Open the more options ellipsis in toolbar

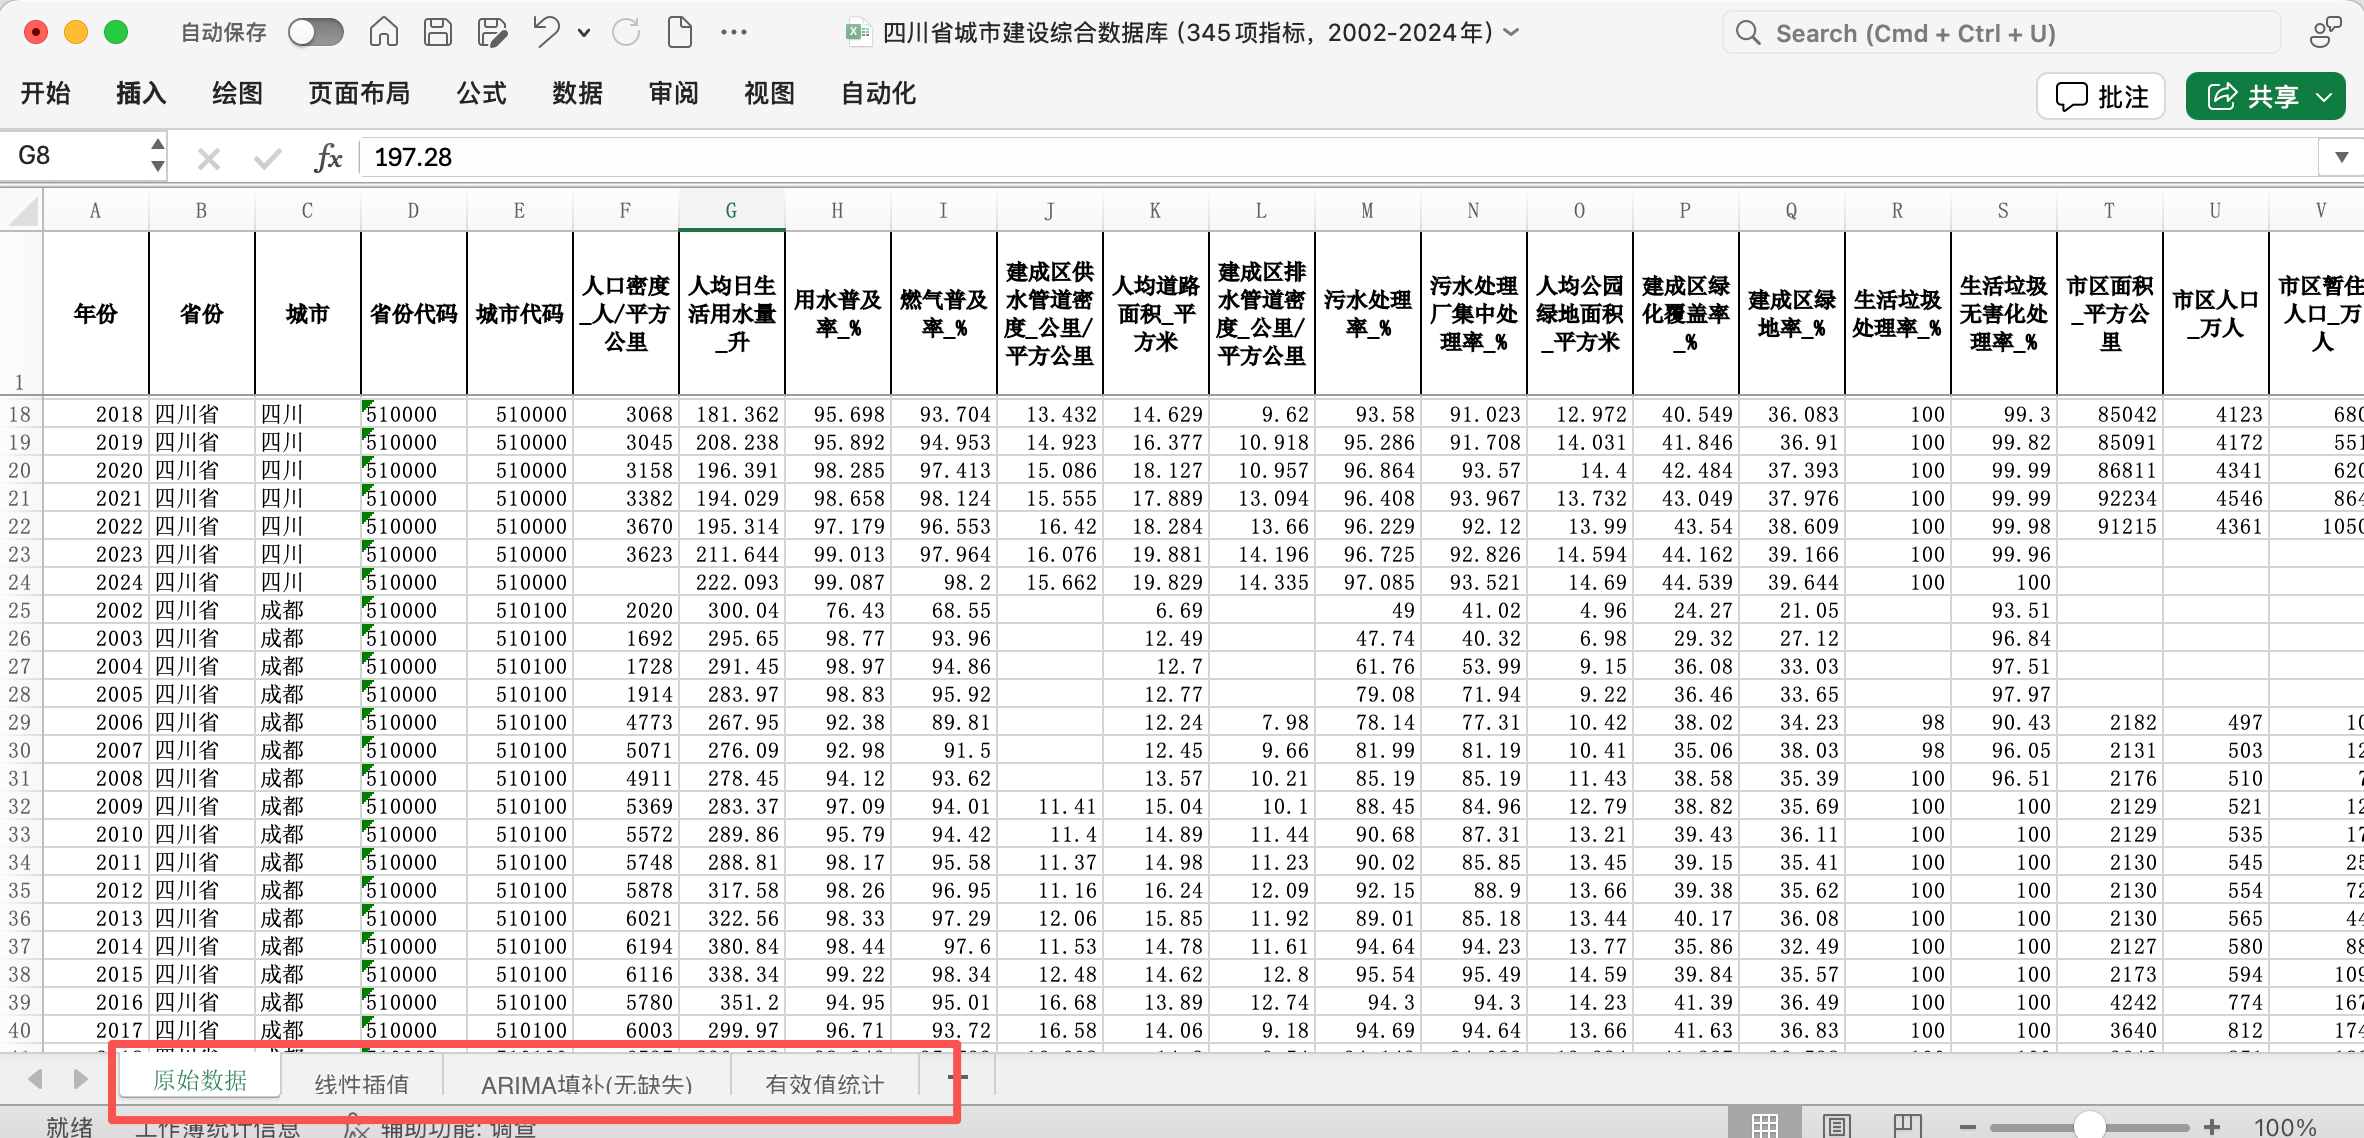pyautogui.click(x=734, y=33)
